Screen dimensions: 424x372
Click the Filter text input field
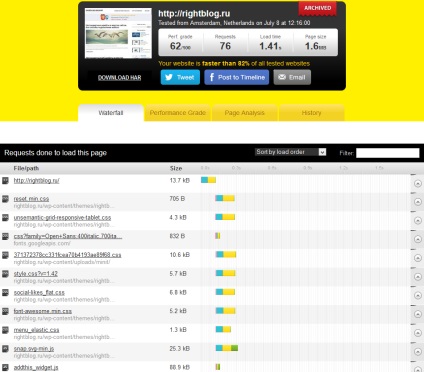coord(387,153)
